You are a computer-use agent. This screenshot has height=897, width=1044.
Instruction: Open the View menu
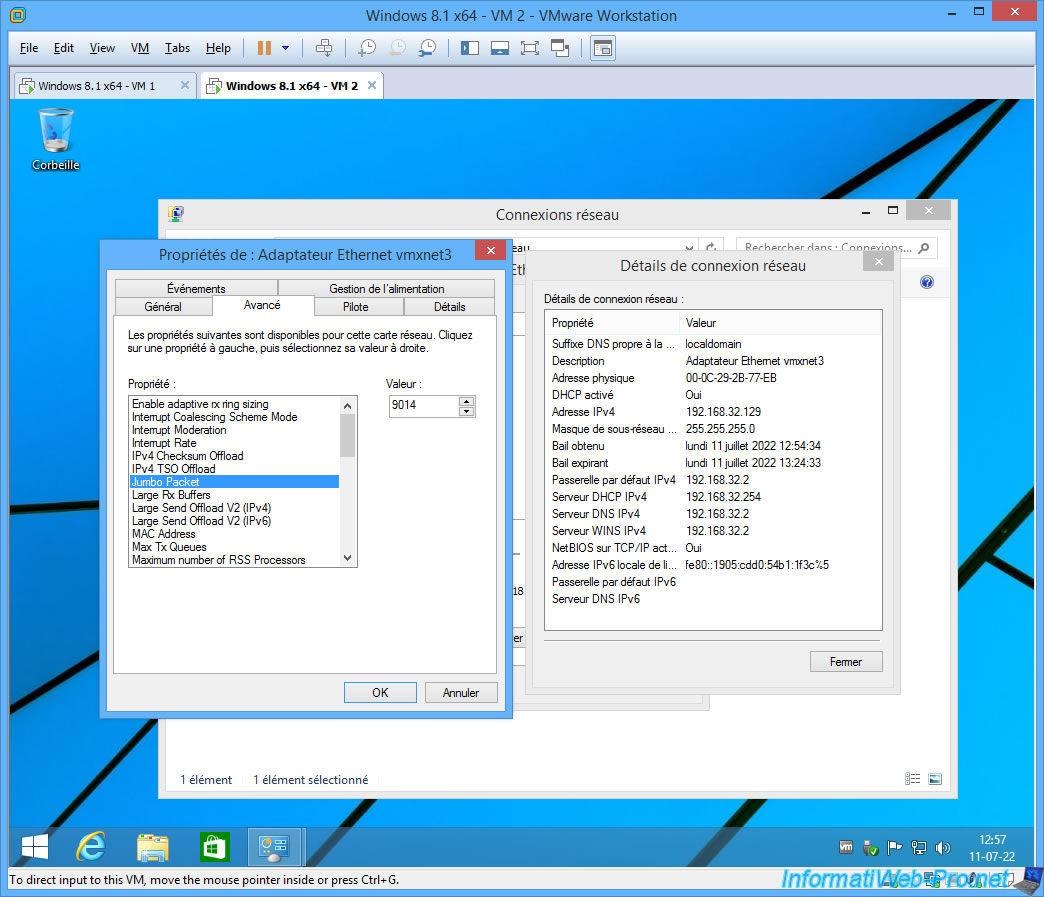tap(102, 48)
